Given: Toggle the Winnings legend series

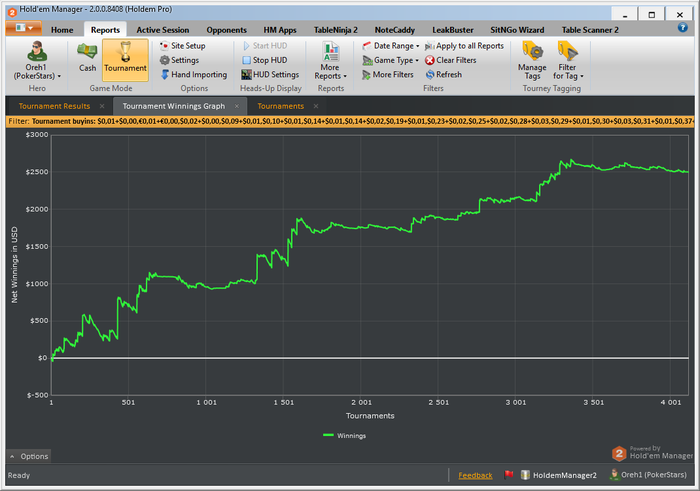Looking at the screenshot, I should [344, 436].
